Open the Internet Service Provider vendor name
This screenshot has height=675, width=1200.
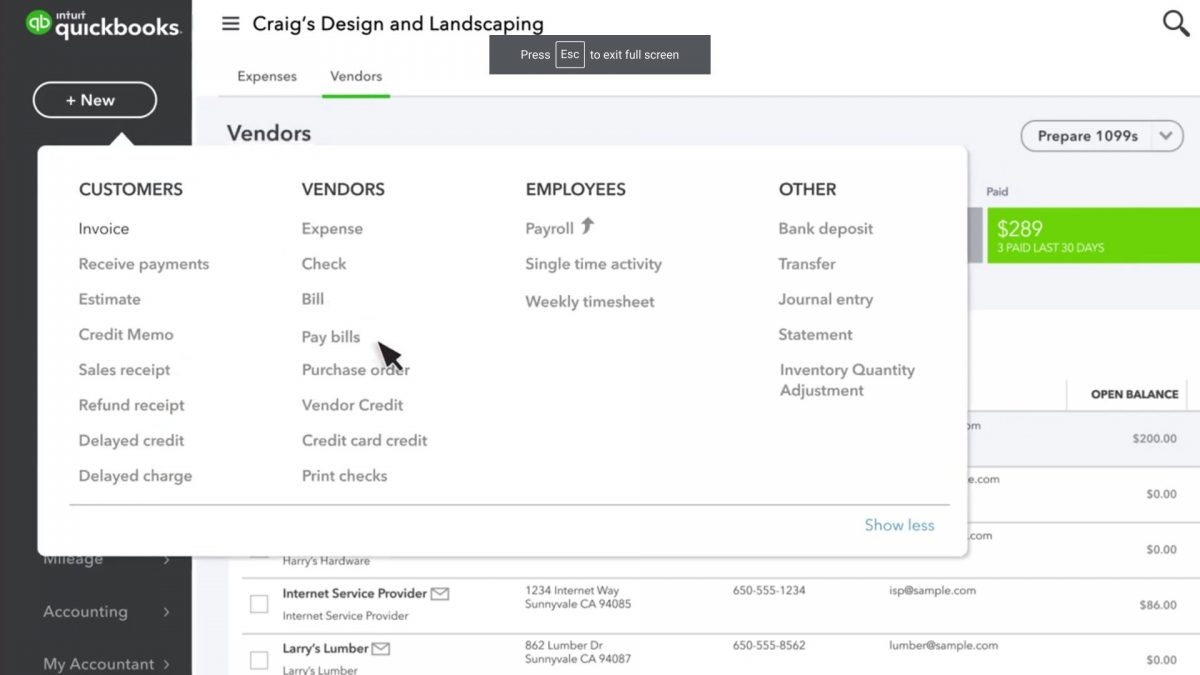(355, 593)
